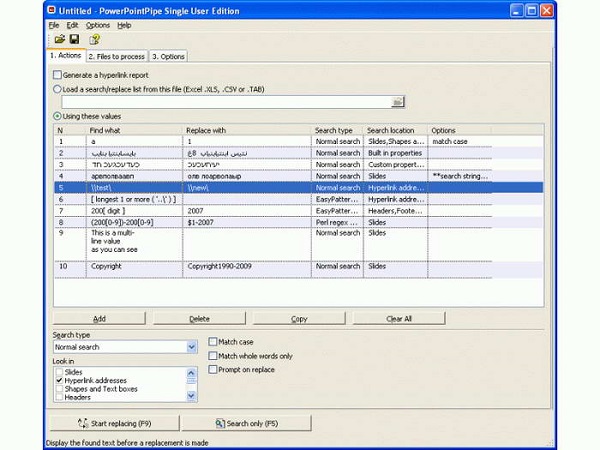Click Look in list scroll up arrow
Viewport: 600px width, 450px height.
pyautogui.click(x=191, y=372)
